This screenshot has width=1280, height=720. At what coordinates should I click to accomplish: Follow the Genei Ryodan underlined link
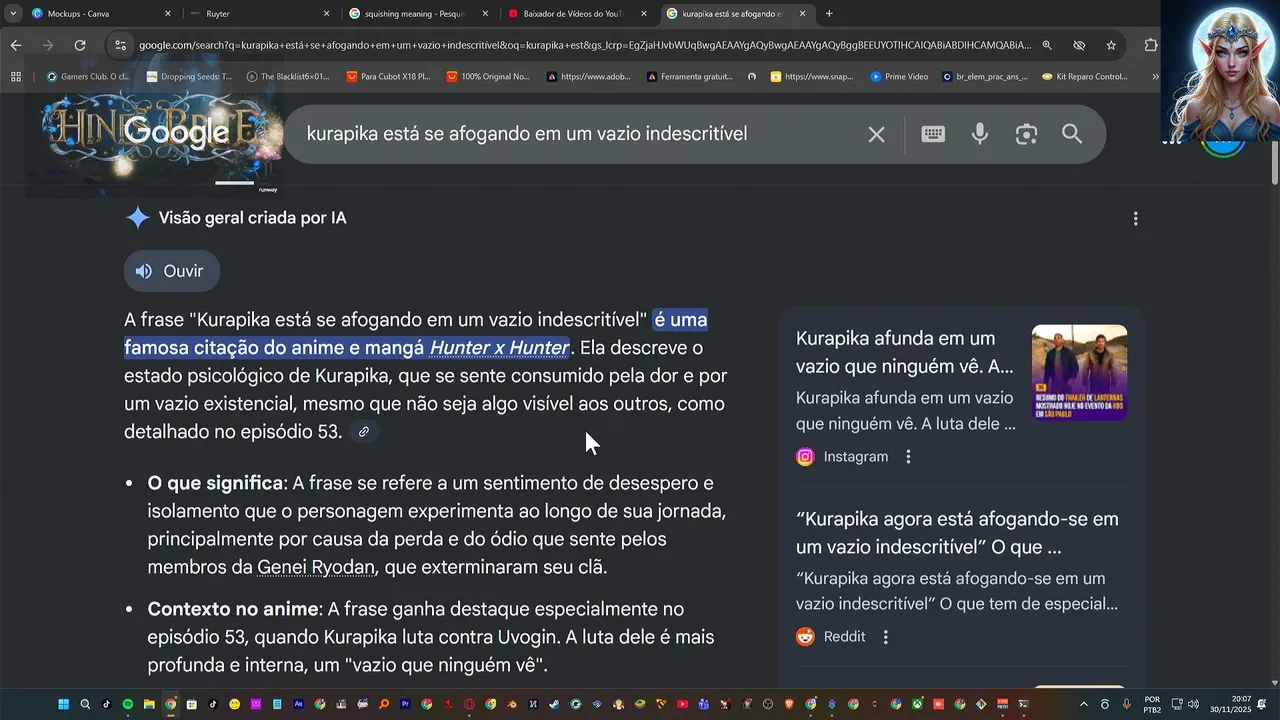click(316, 567)
